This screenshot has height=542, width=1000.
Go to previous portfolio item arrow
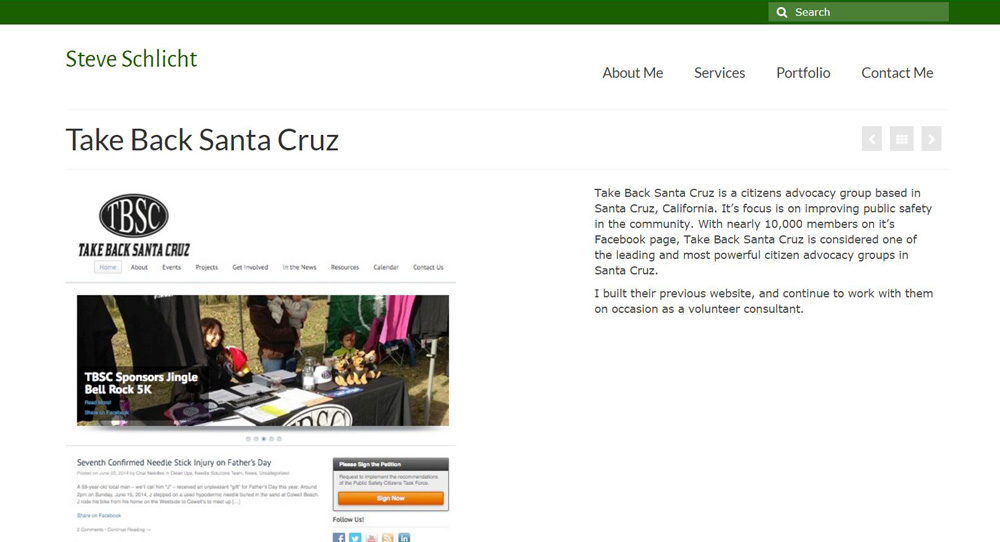(x=872, y=139)
